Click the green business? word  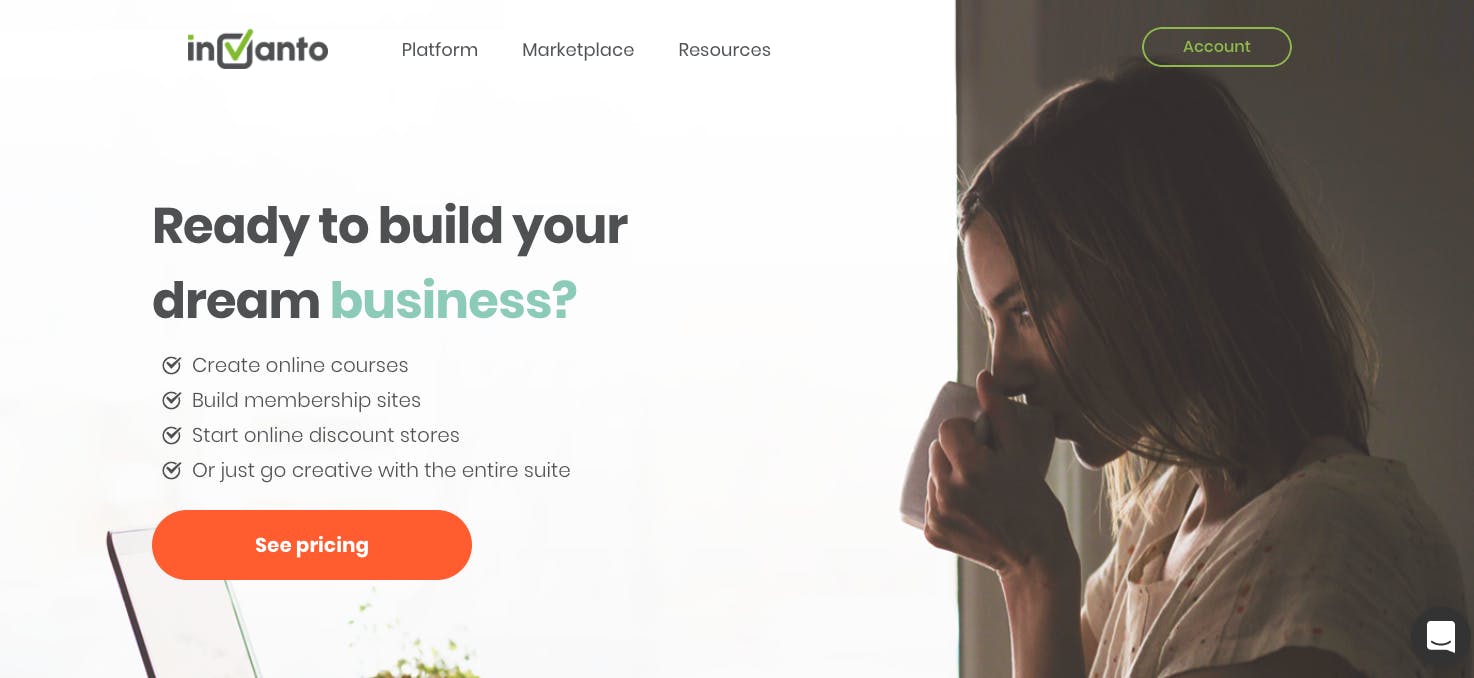453,300
